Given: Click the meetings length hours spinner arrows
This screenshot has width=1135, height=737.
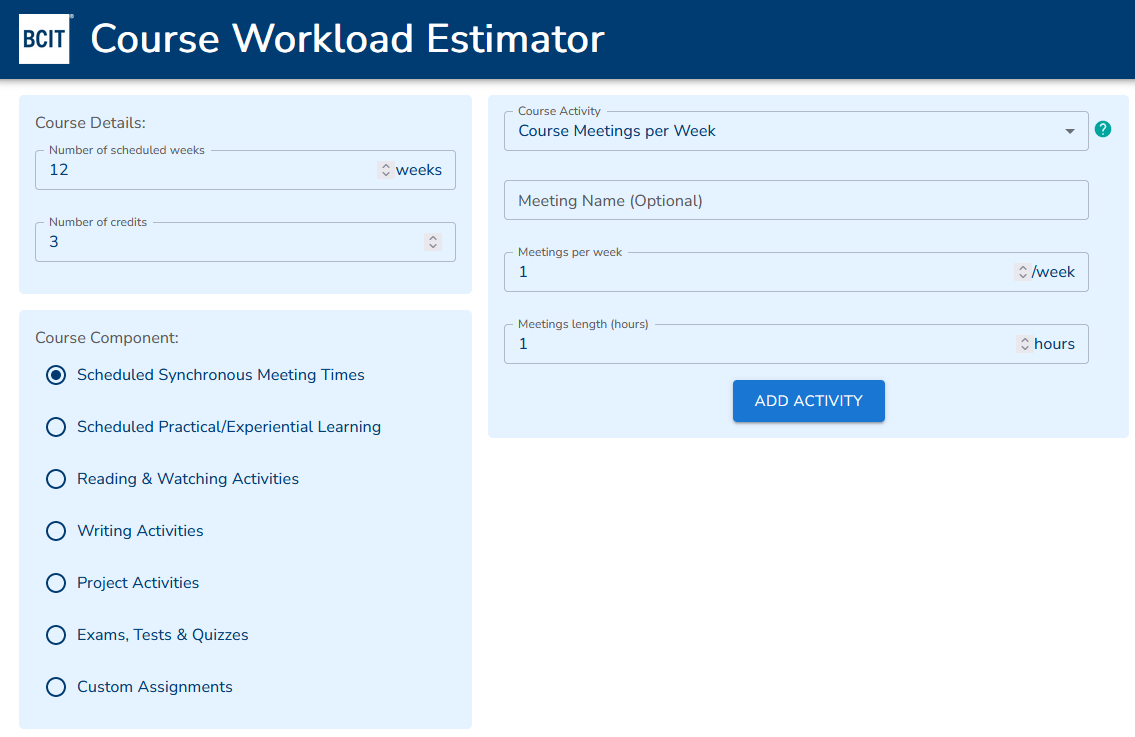Looking at the screenshot, I should (1024, 344).
